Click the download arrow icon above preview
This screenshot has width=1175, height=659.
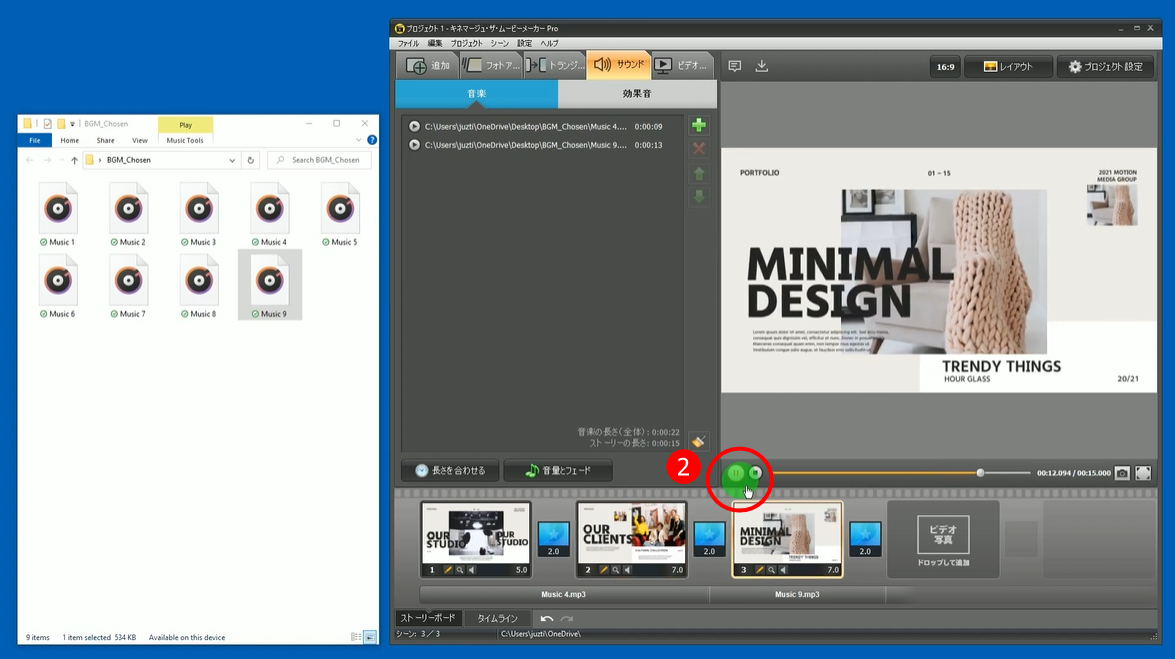click(x=761, y=66)
